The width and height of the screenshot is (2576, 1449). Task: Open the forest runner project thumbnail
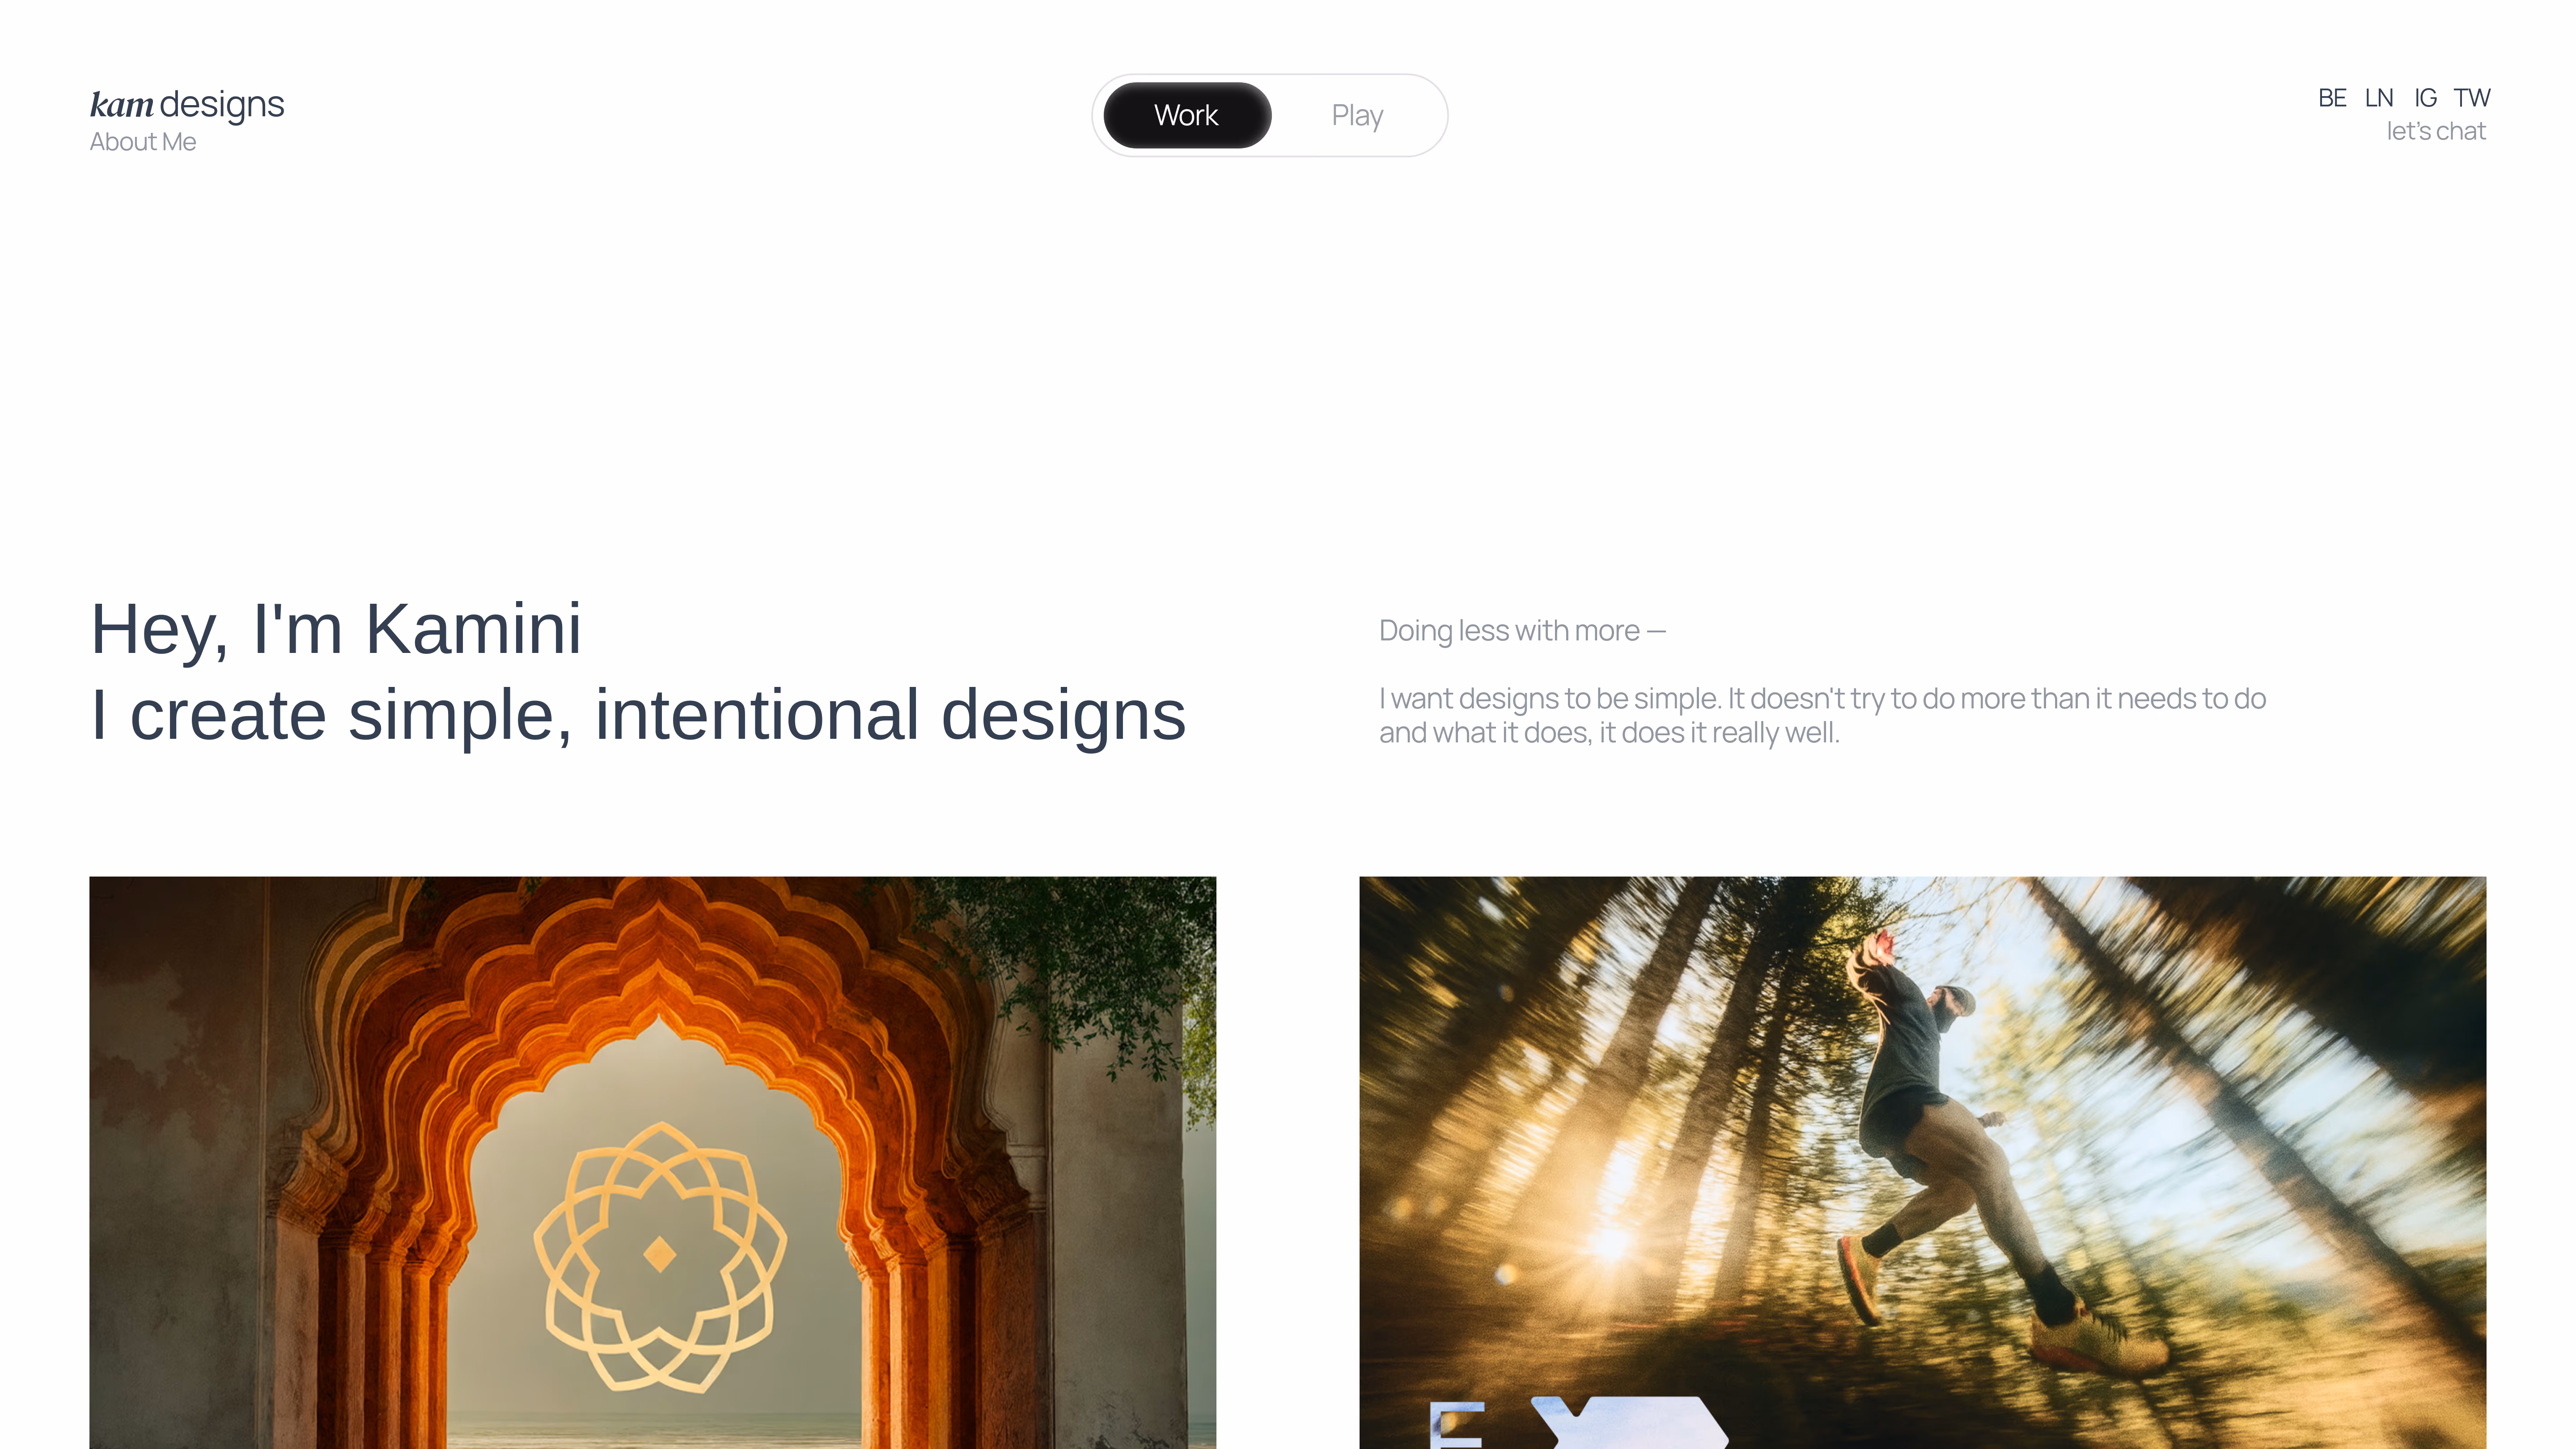coord(1922,1162)
